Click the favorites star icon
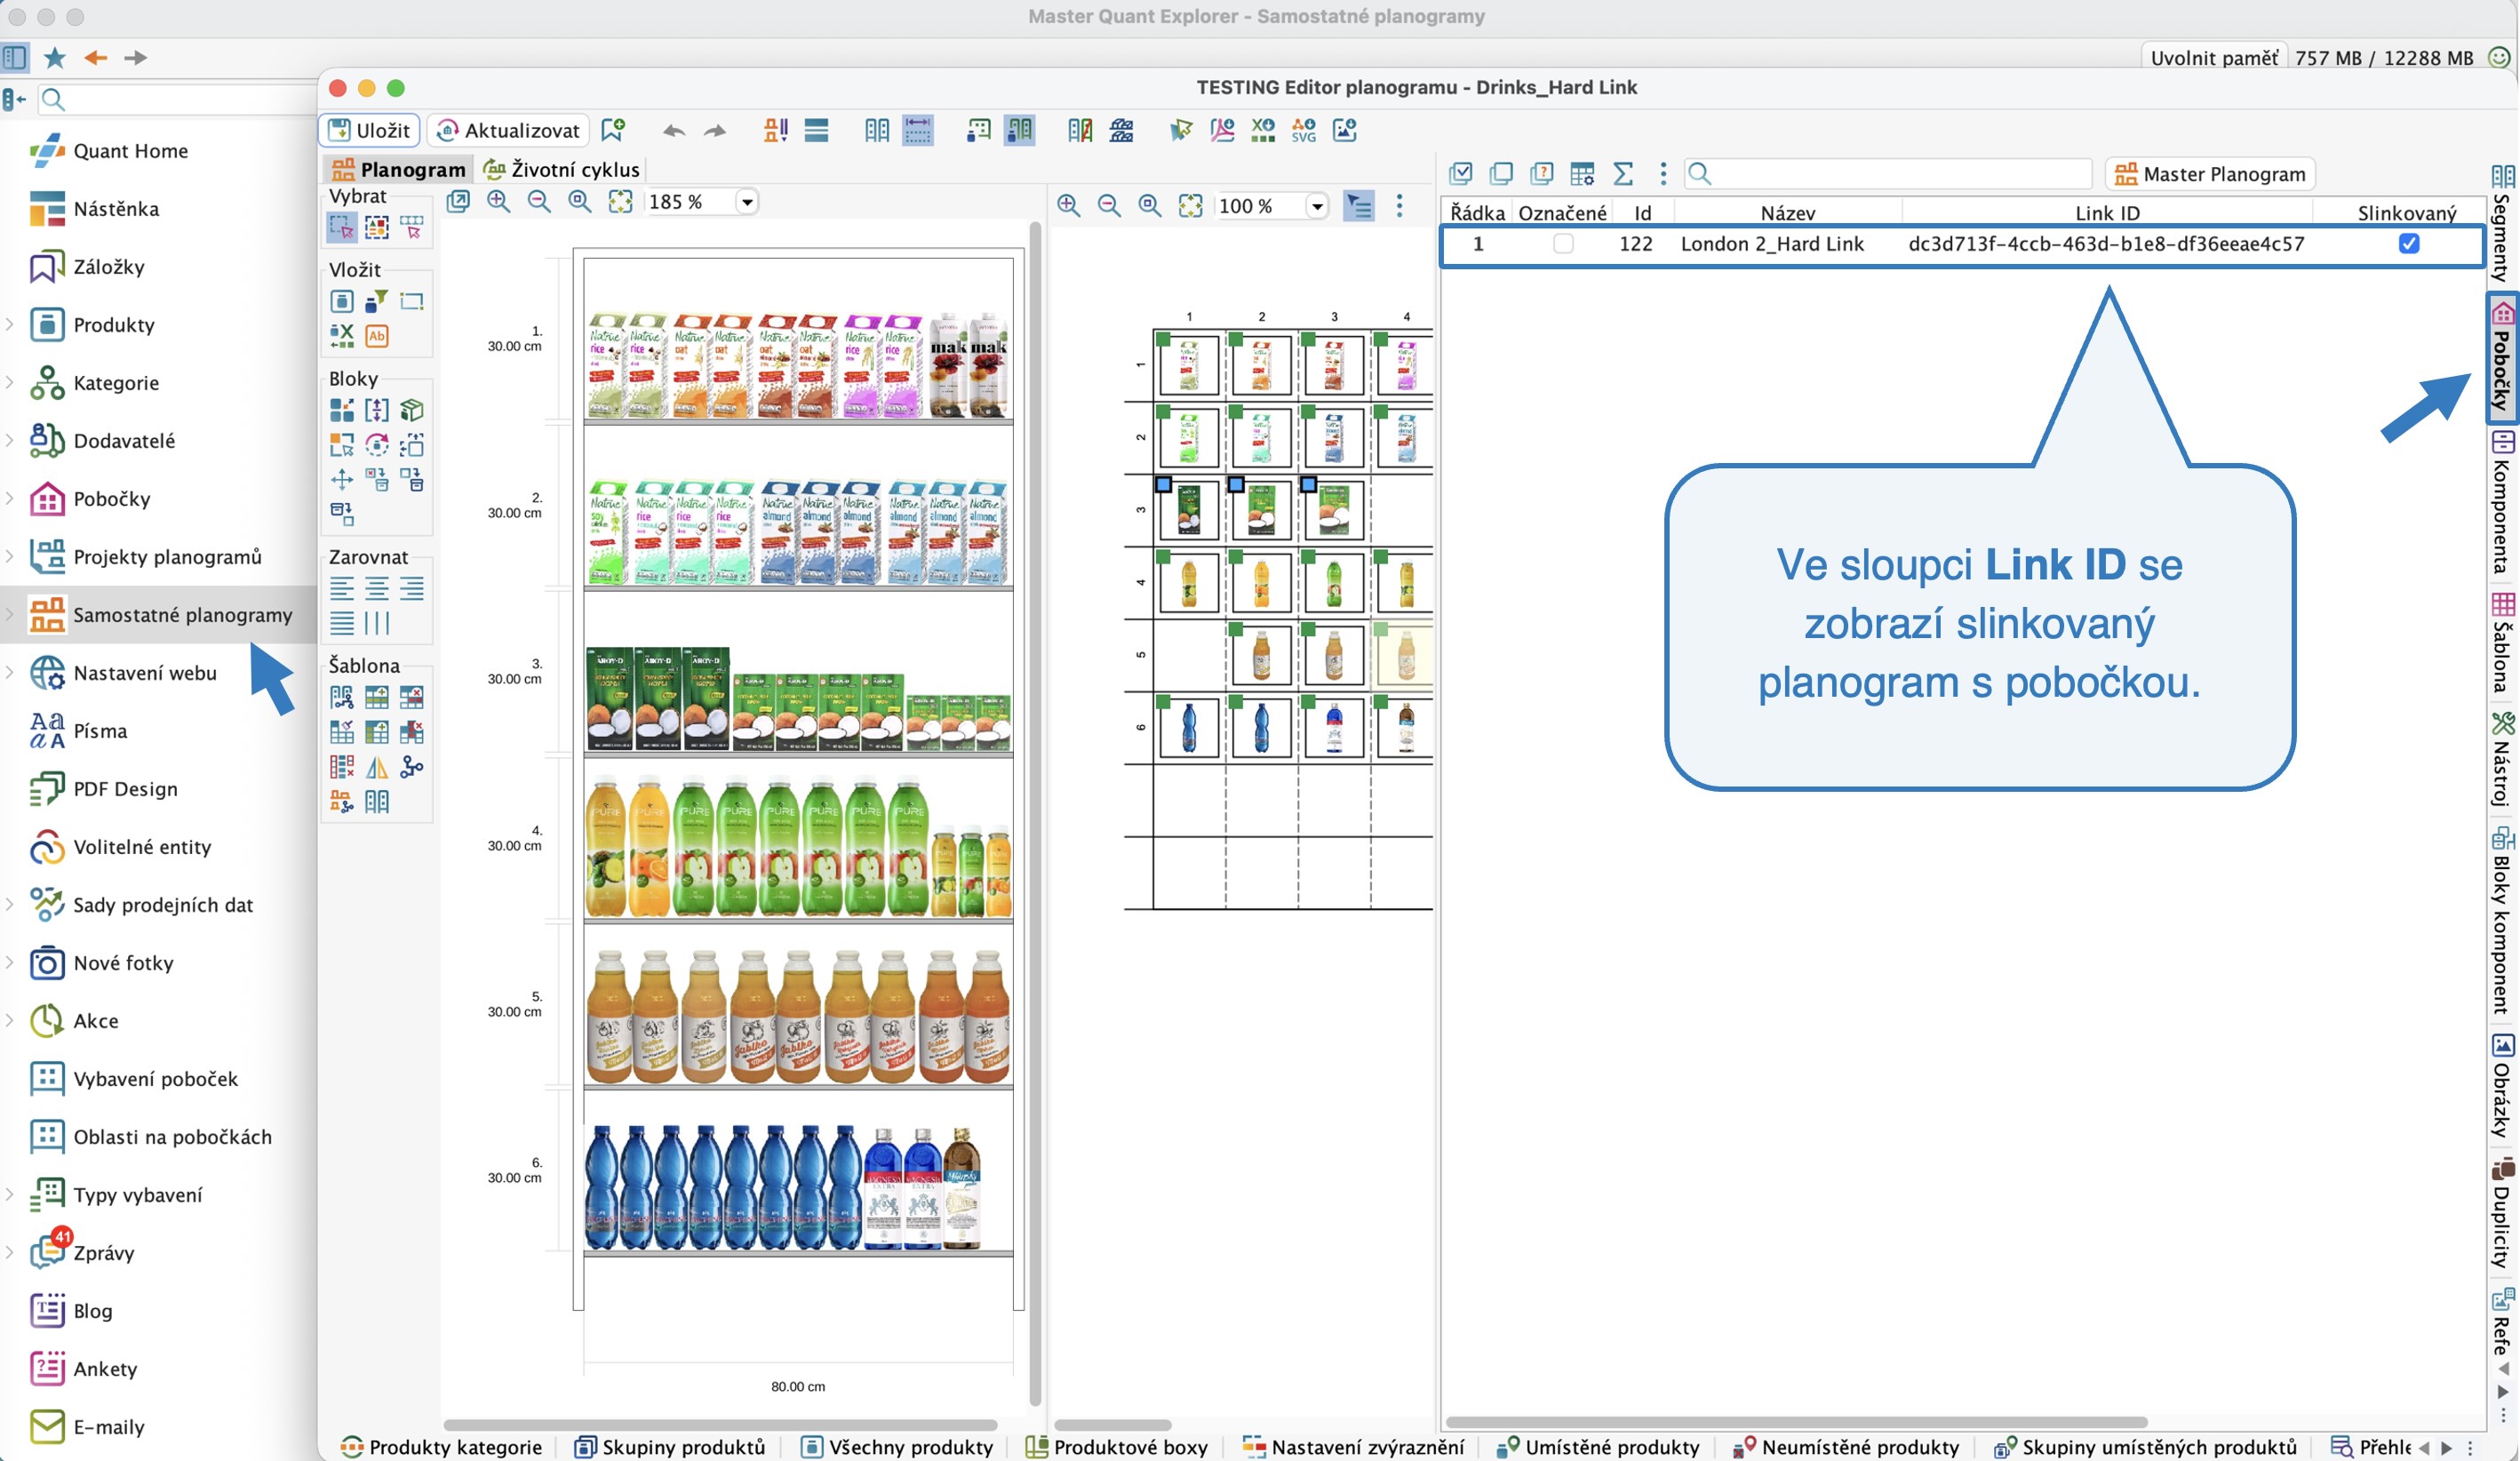The width and height of the screenshot is (2520, 1461). [55, 58]
